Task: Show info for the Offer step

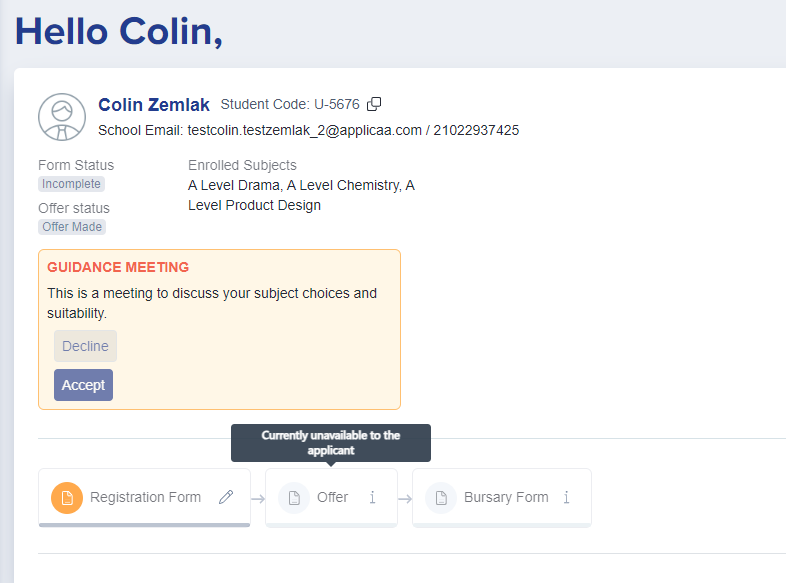Action: coord(372,497)
